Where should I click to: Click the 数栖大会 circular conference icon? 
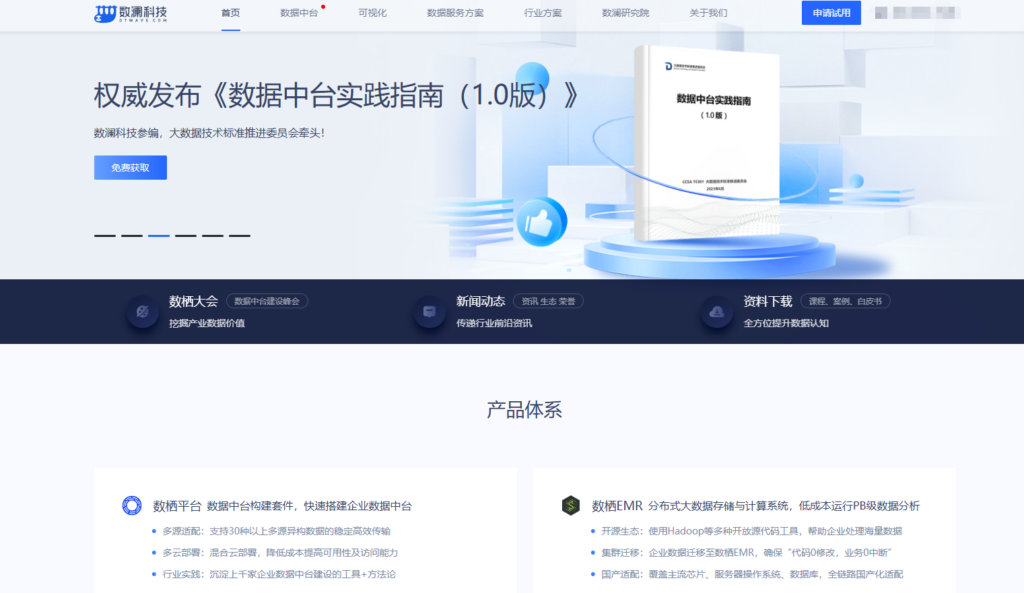coord(141,311)
